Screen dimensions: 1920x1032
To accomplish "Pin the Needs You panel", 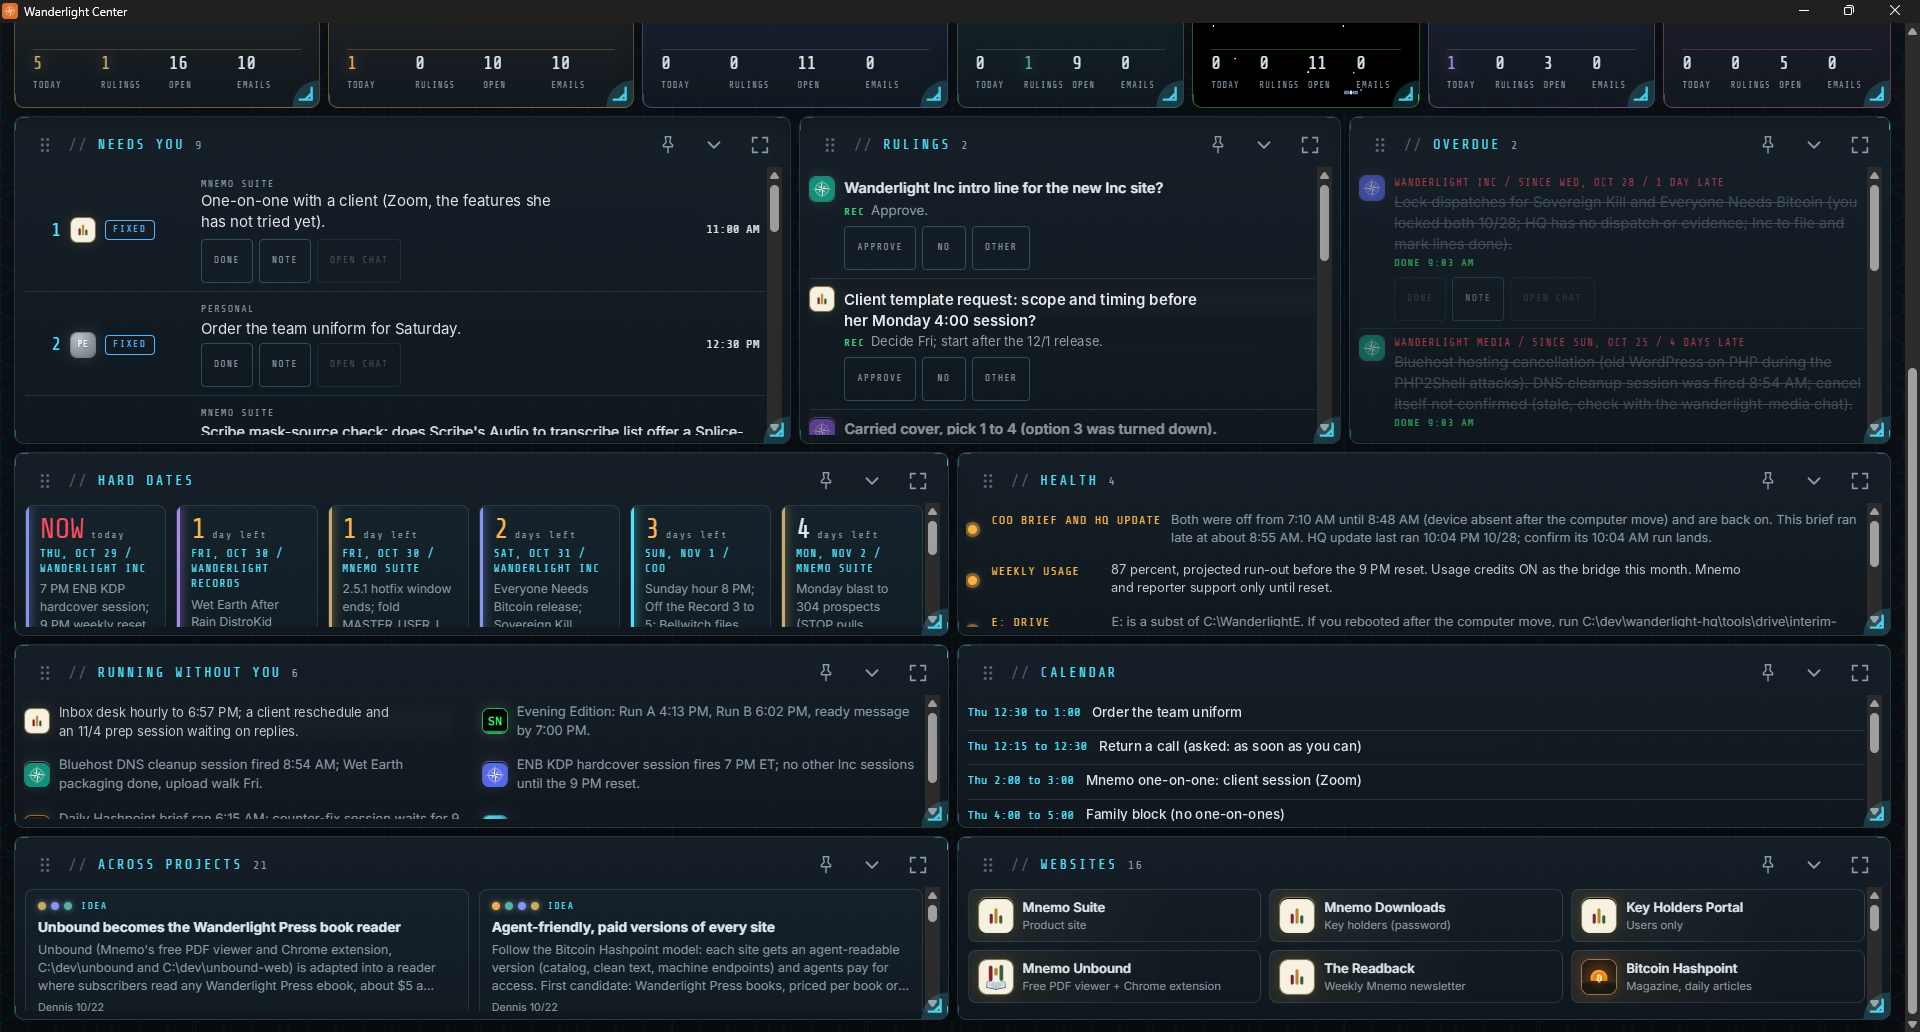I will pyautogui.click(x=668, y=145).
